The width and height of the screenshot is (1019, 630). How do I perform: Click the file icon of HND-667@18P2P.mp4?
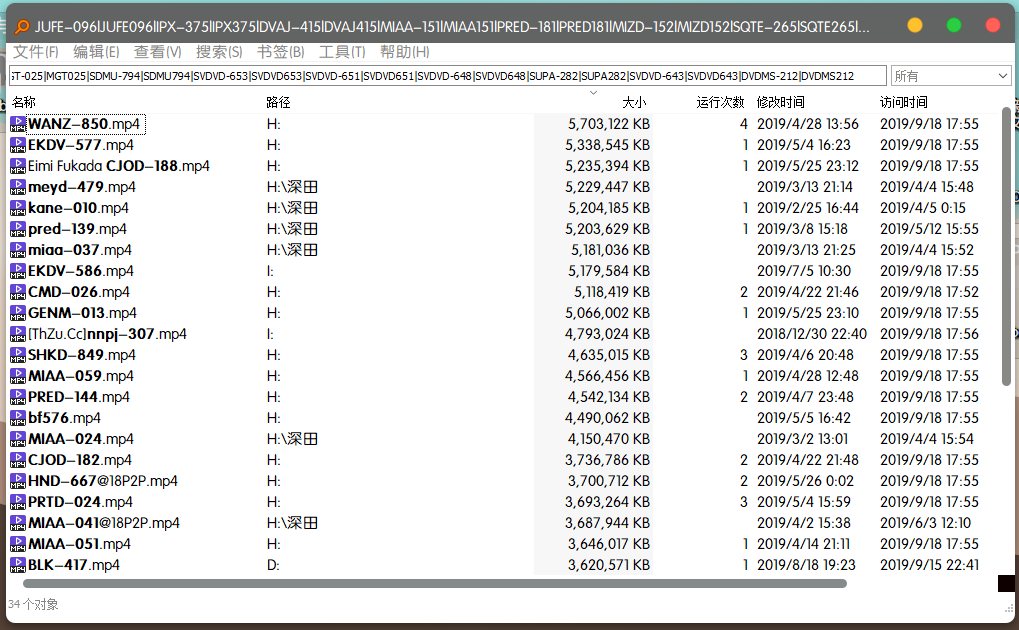pyautogui.click(x=18, y=480)
